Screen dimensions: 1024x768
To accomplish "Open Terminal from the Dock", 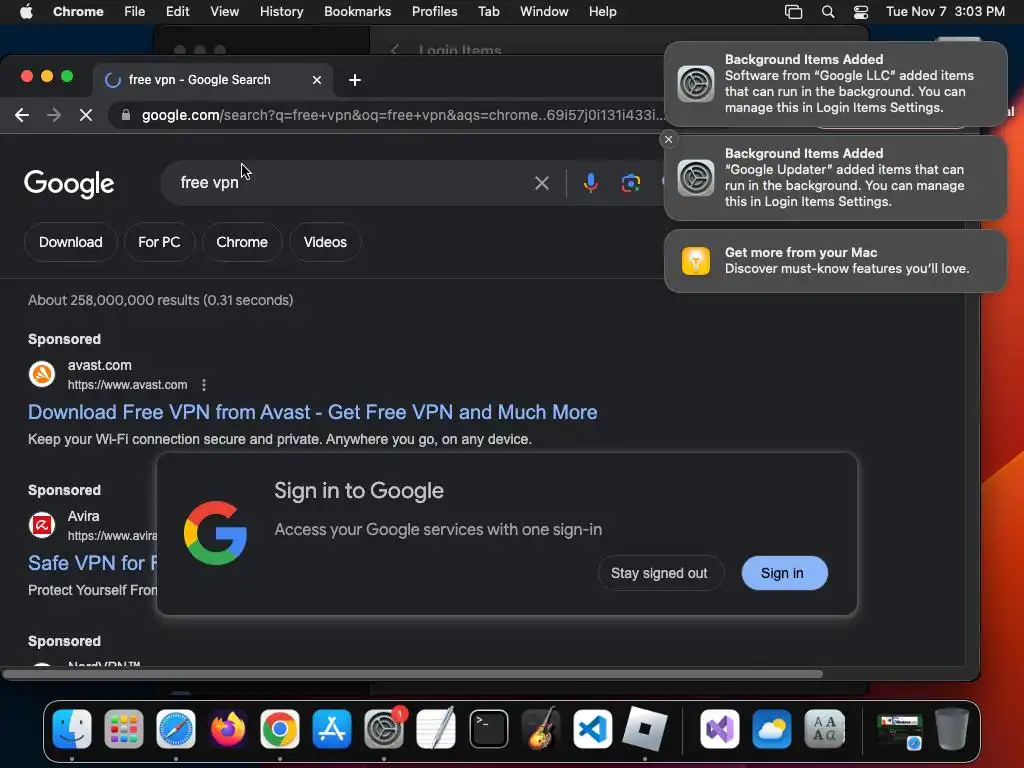I will [488, 729].
